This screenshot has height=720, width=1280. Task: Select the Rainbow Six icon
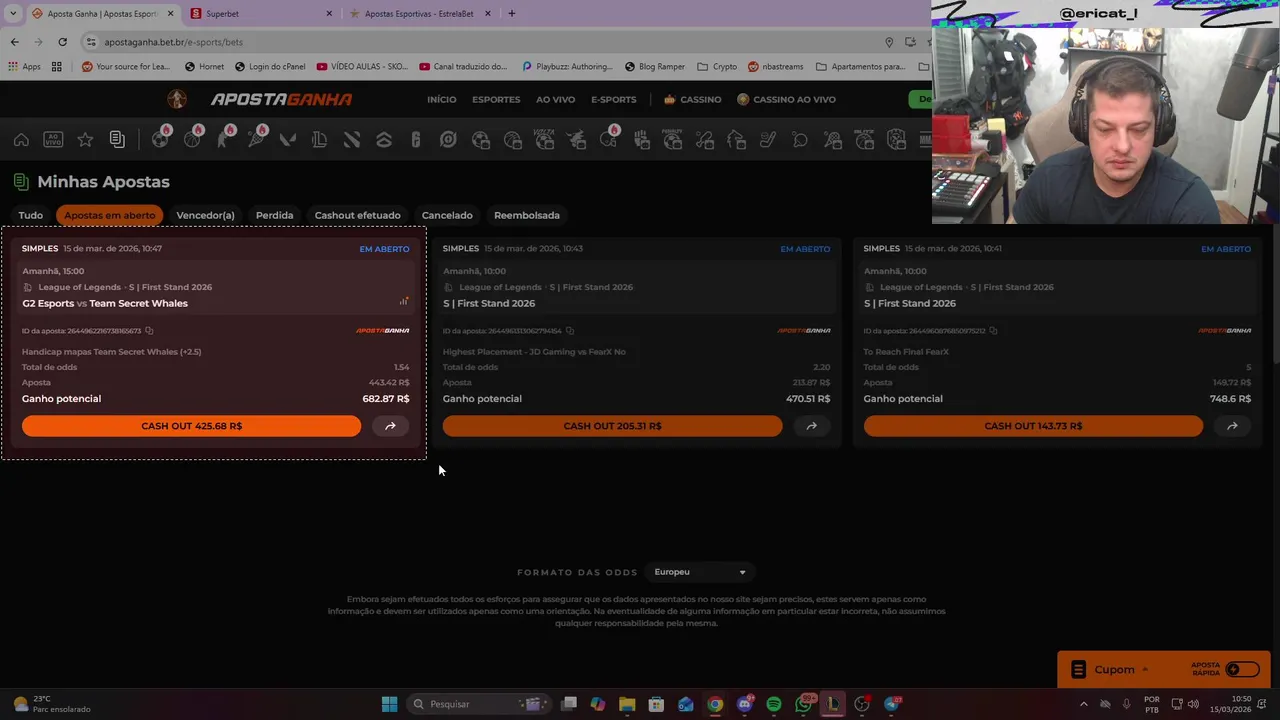tap(416, 140)
